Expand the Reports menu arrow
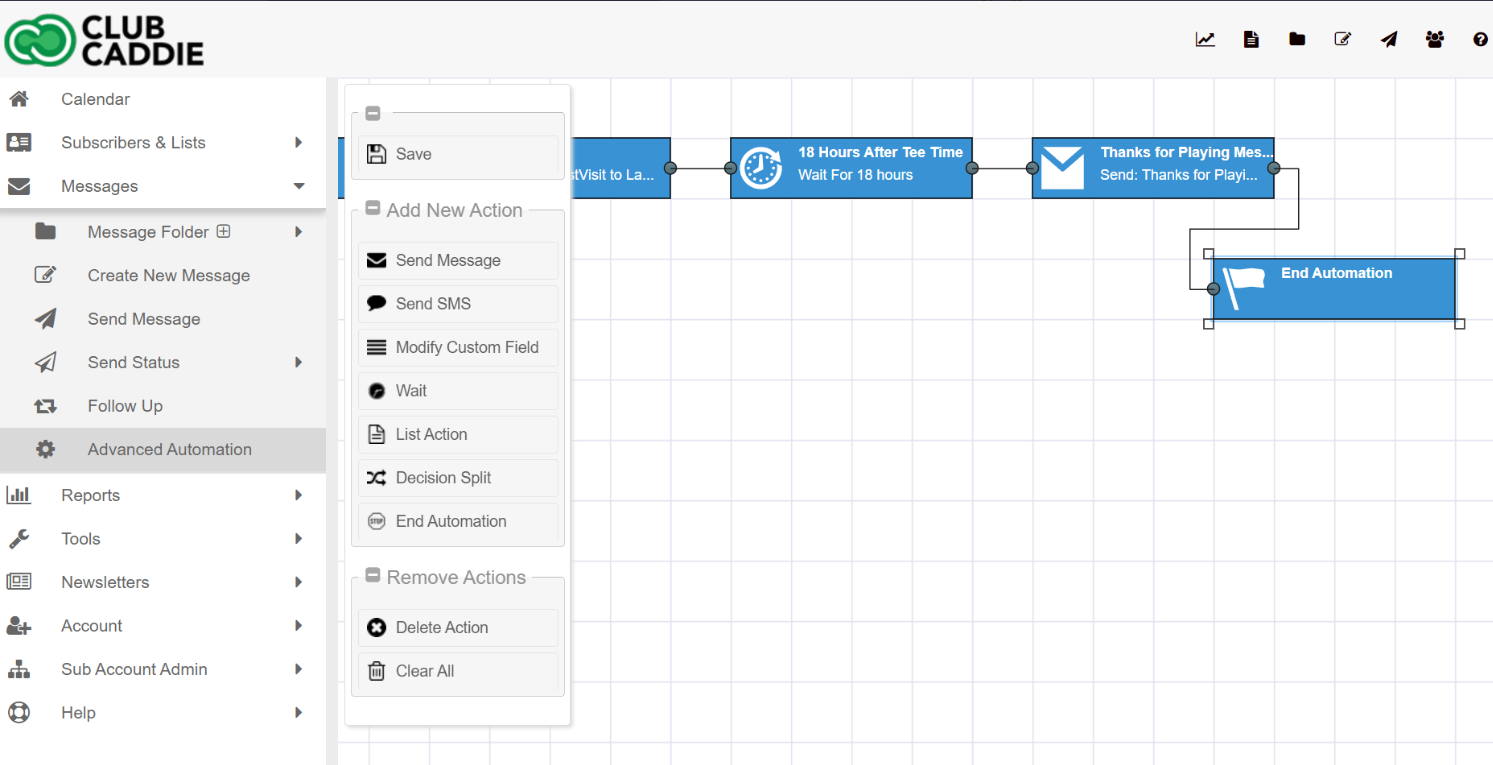Screen dimensions: 1493x765 tap(298, 495)
